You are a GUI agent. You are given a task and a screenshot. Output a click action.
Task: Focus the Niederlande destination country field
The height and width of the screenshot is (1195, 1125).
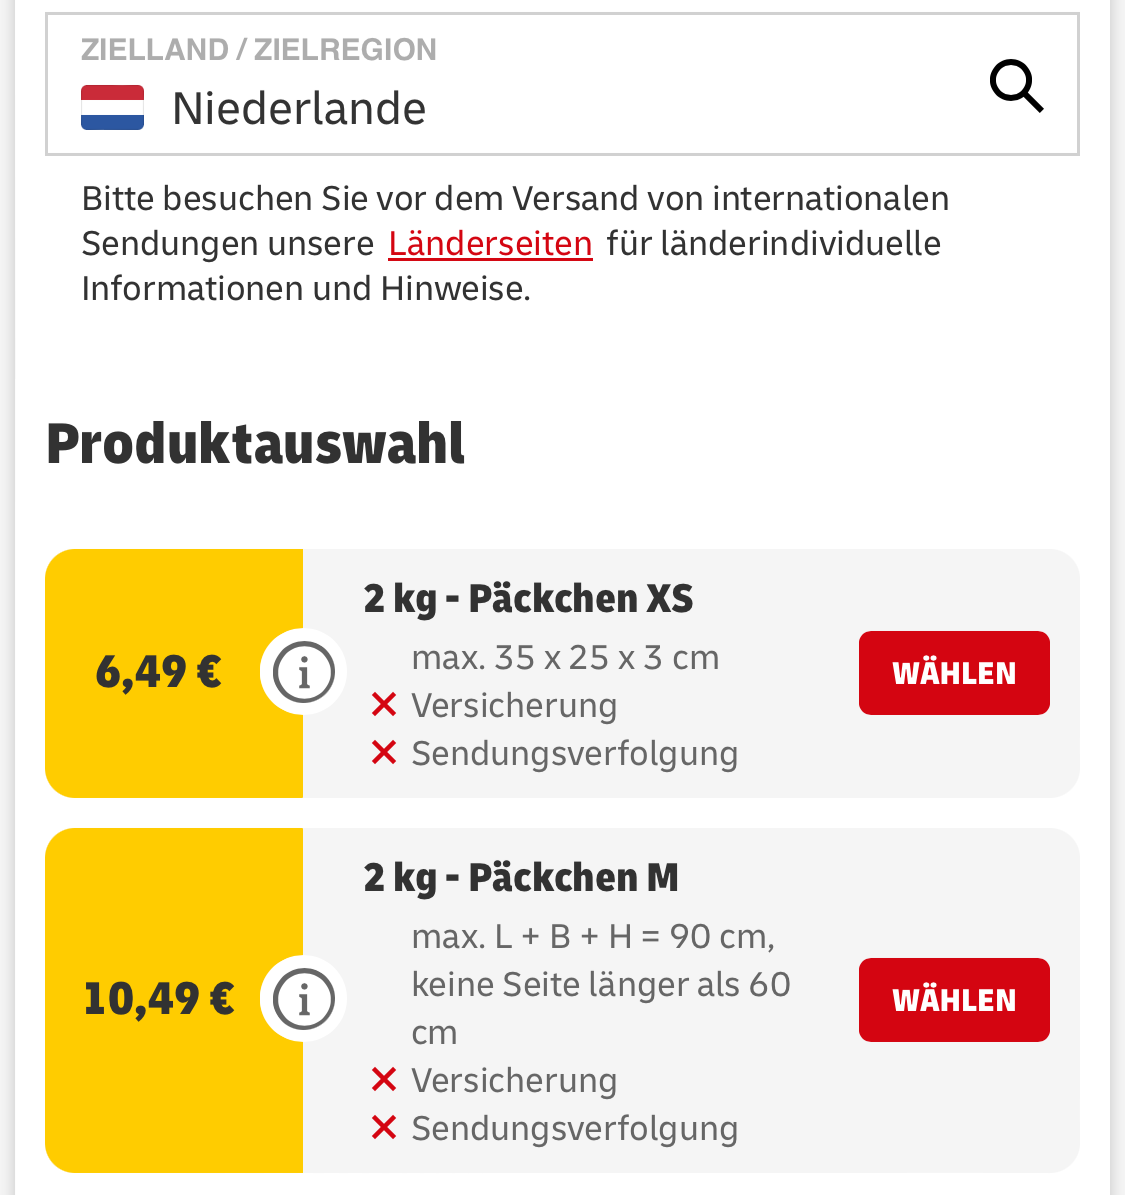(x=500, y=108)
